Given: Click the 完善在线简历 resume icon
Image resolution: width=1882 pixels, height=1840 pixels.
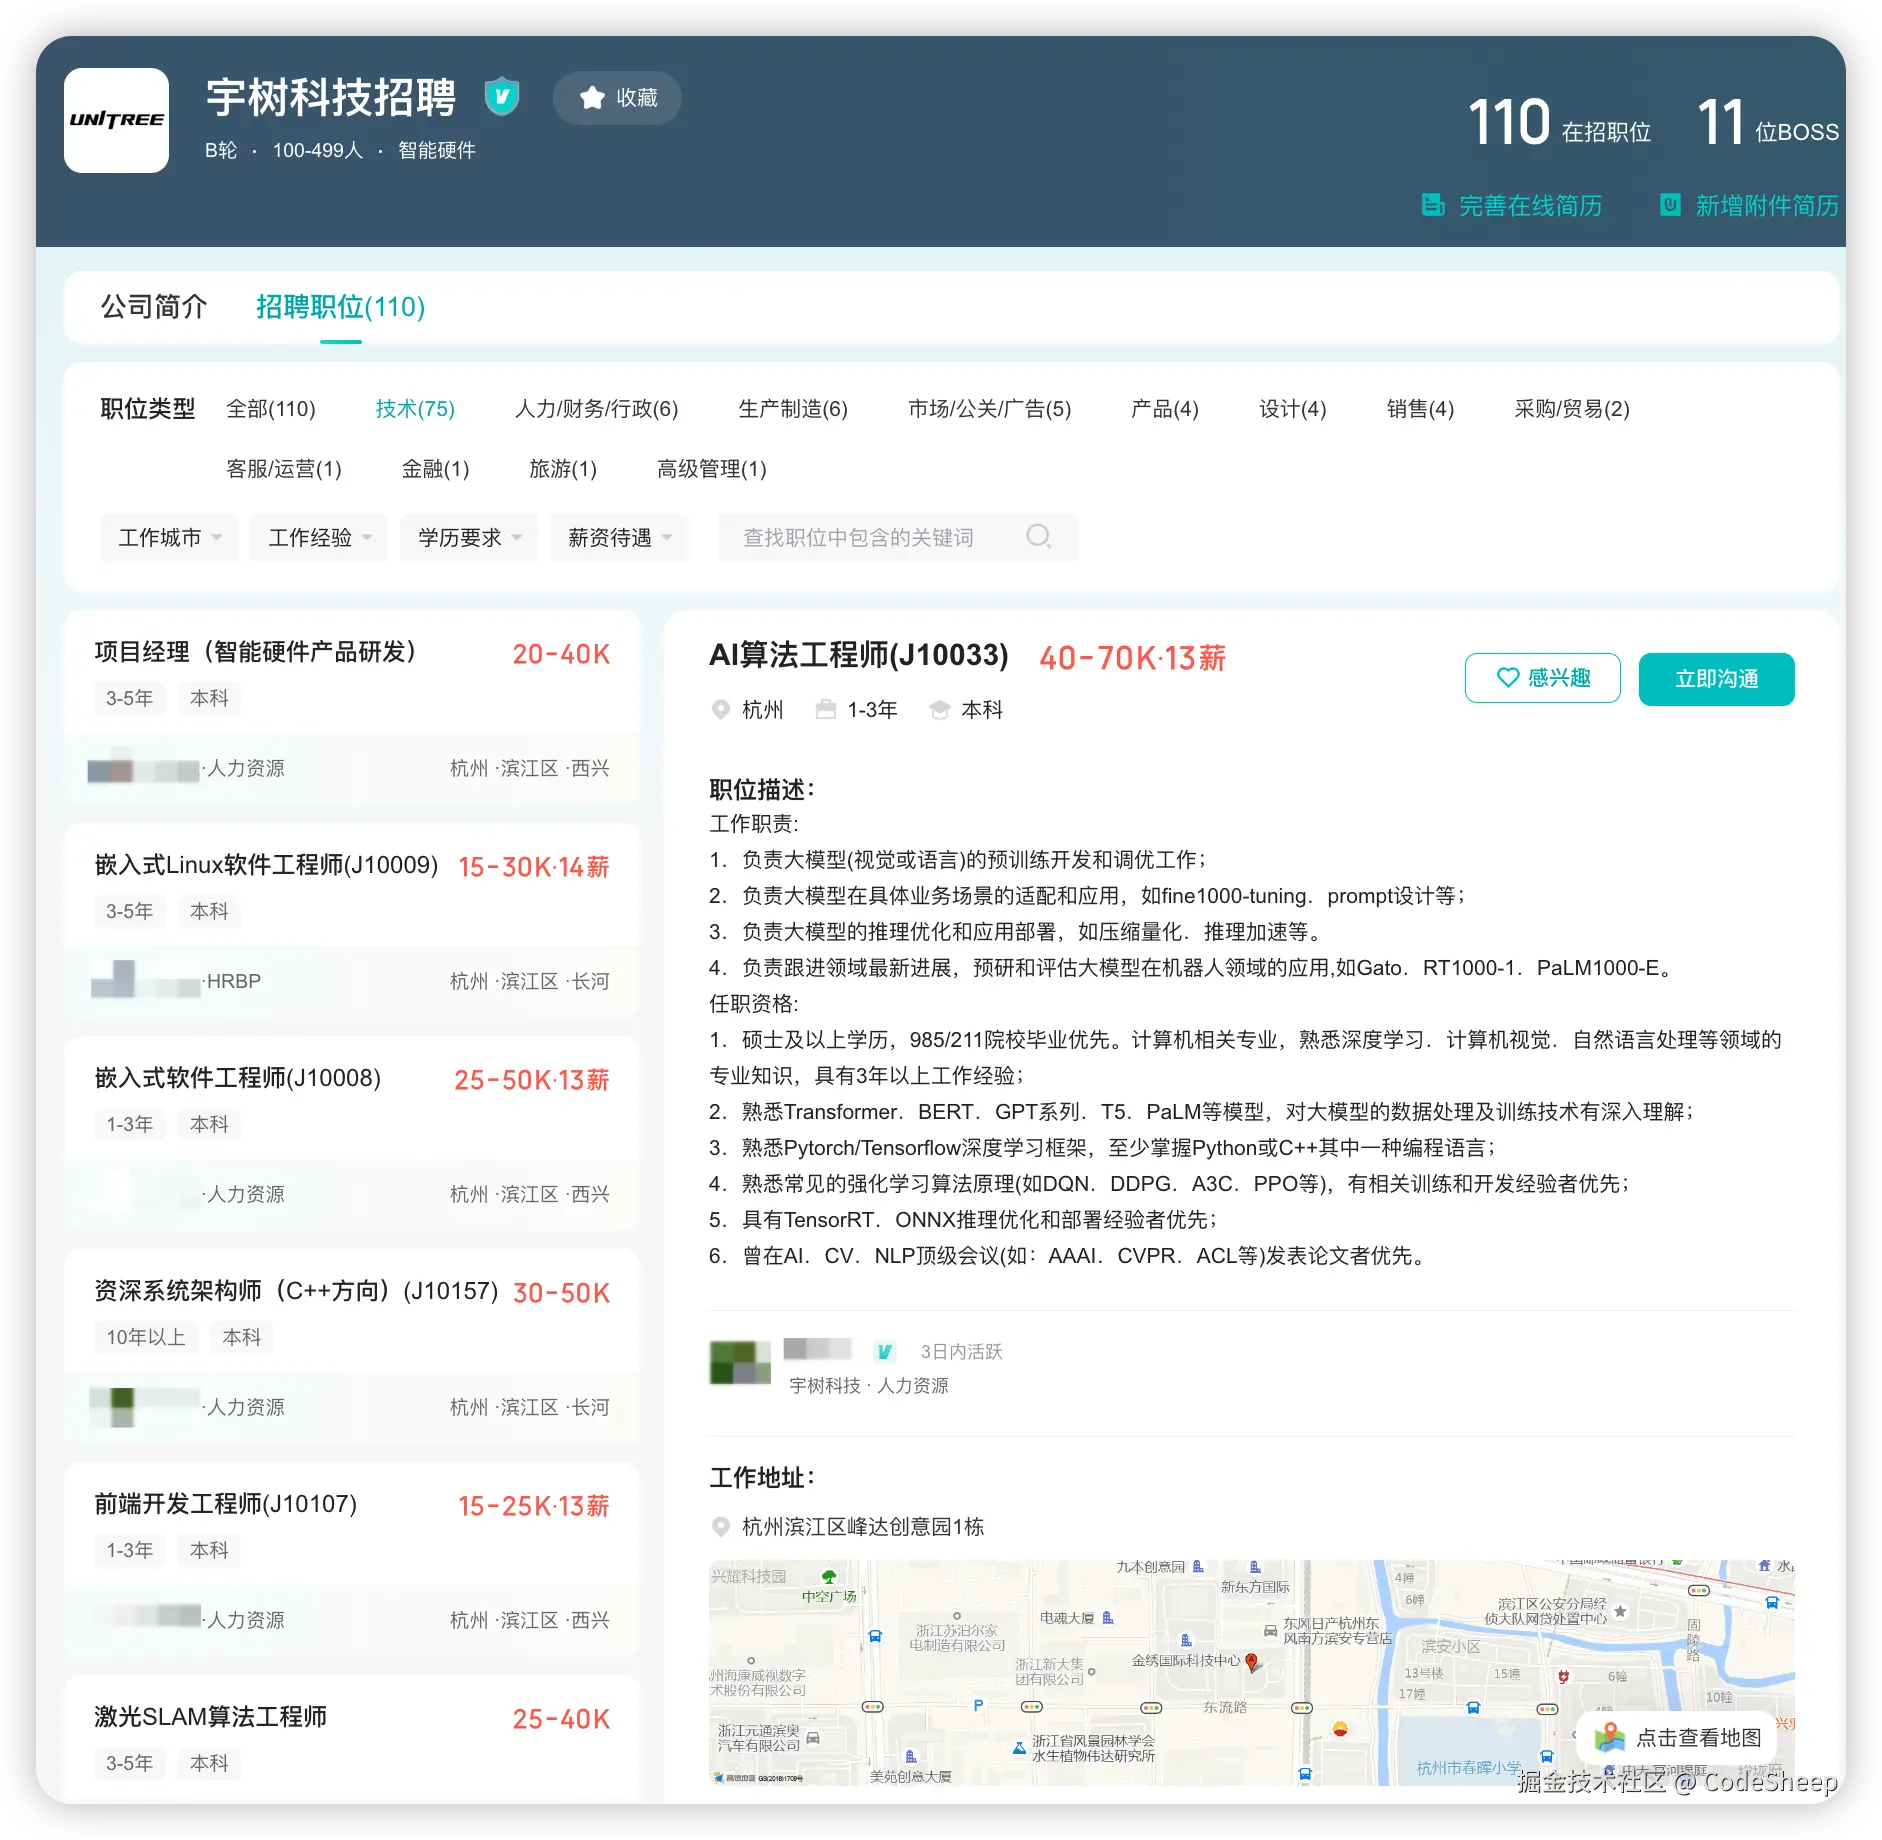Looking at the screenshot, I should [1433, 205].
